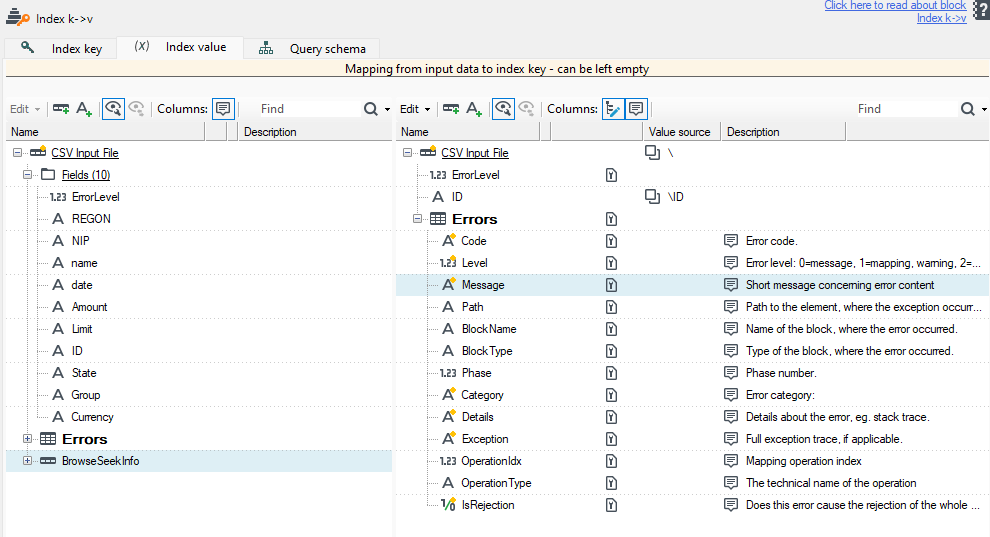Image resolution: width=990 pixels, height=537 pixels.
Task: Toggle greyed eye button in left toolbar
Action: (x=136, y=109)
